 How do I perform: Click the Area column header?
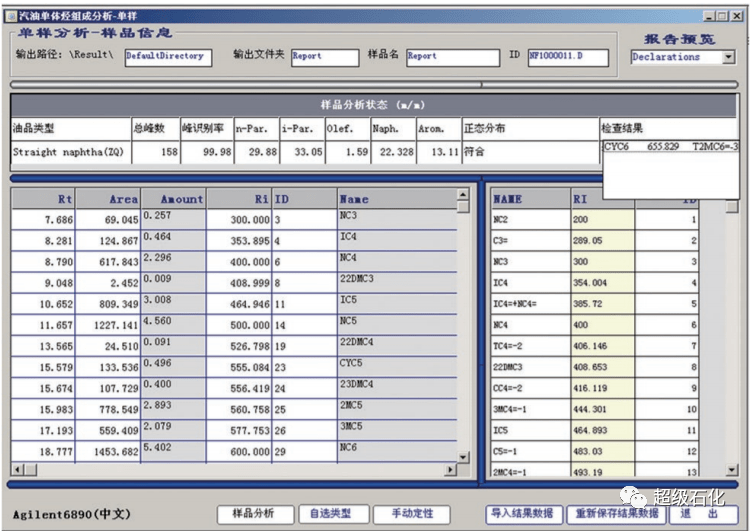click(x=108, y=199)
